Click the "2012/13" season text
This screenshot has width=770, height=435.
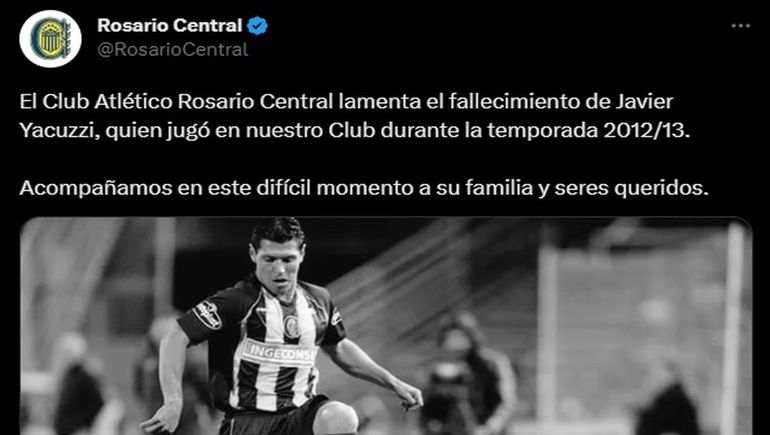point(646,131)
